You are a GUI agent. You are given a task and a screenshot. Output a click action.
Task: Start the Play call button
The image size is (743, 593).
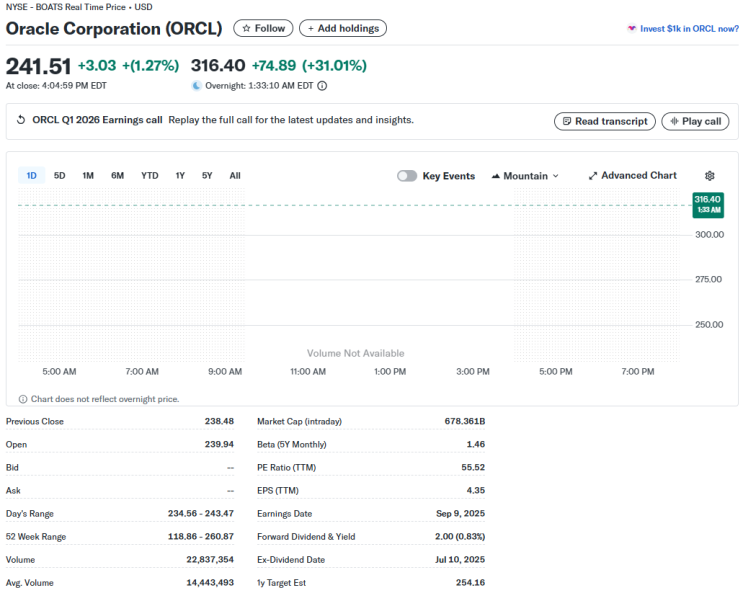[695, 121]
